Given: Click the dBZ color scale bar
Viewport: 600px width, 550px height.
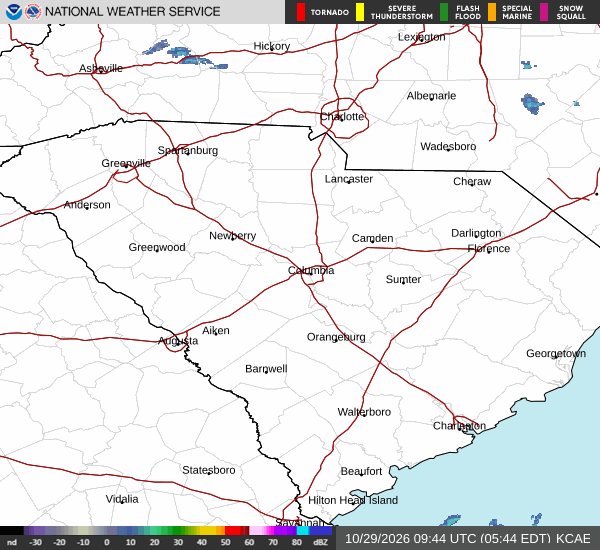Looking at the screenshot, I should (x=166, y=530).
